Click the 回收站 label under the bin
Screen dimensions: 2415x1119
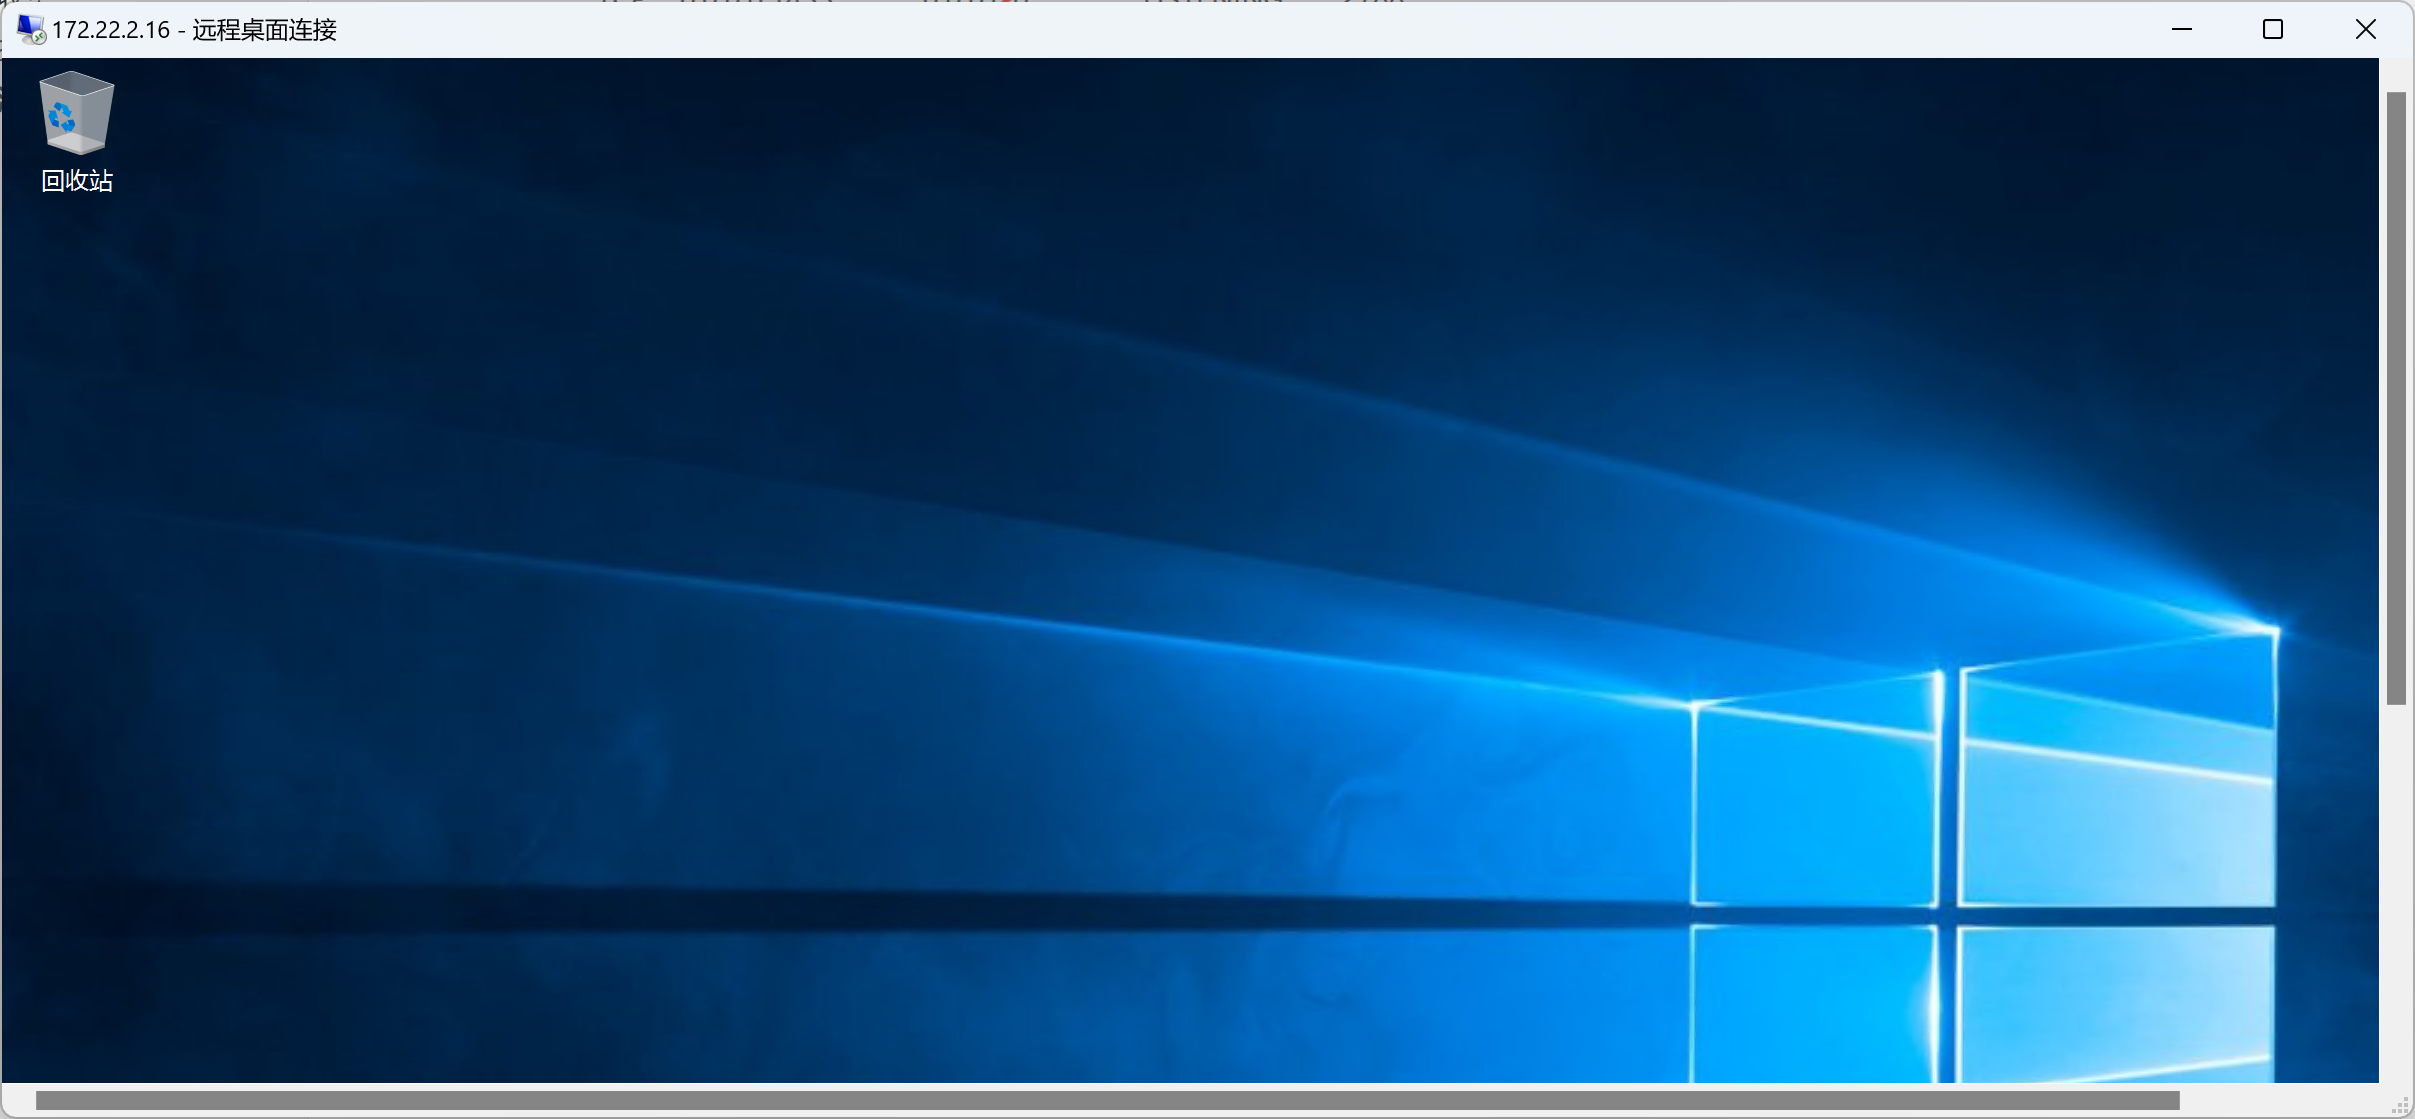tap(77, 181)
